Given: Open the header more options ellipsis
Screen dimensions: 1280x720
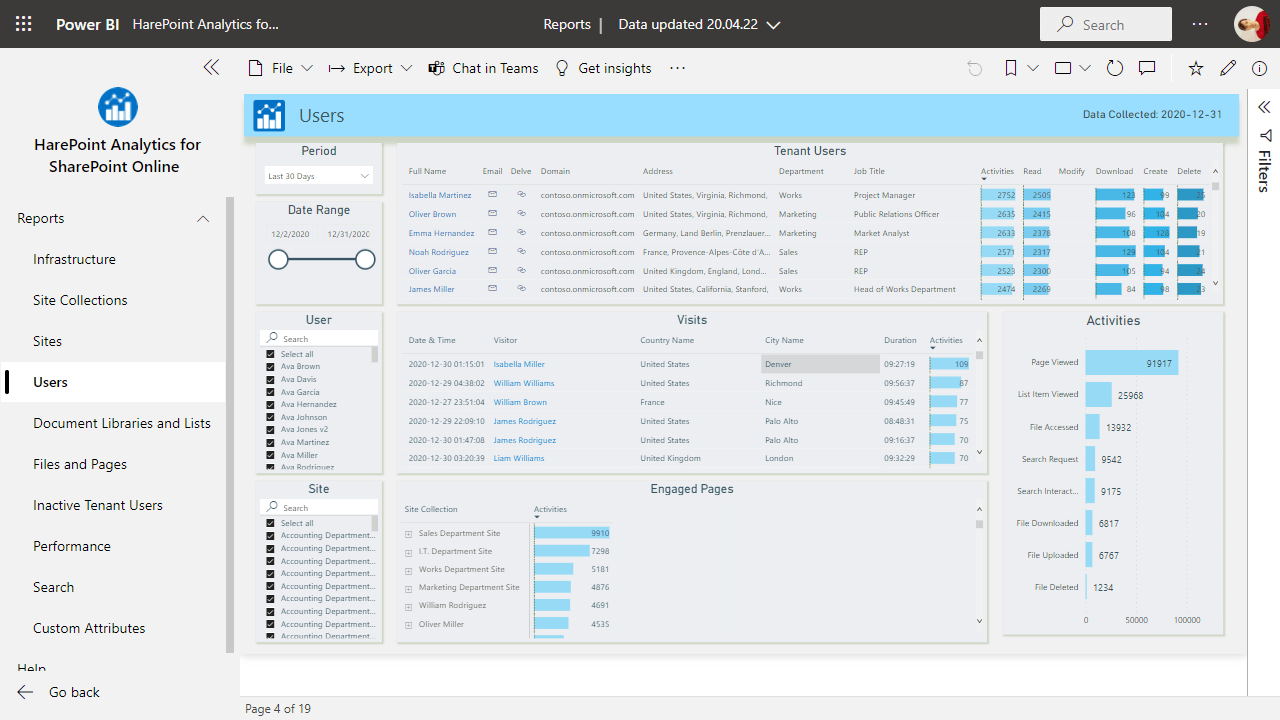Looking at the screenshot, I should 1200,24.
